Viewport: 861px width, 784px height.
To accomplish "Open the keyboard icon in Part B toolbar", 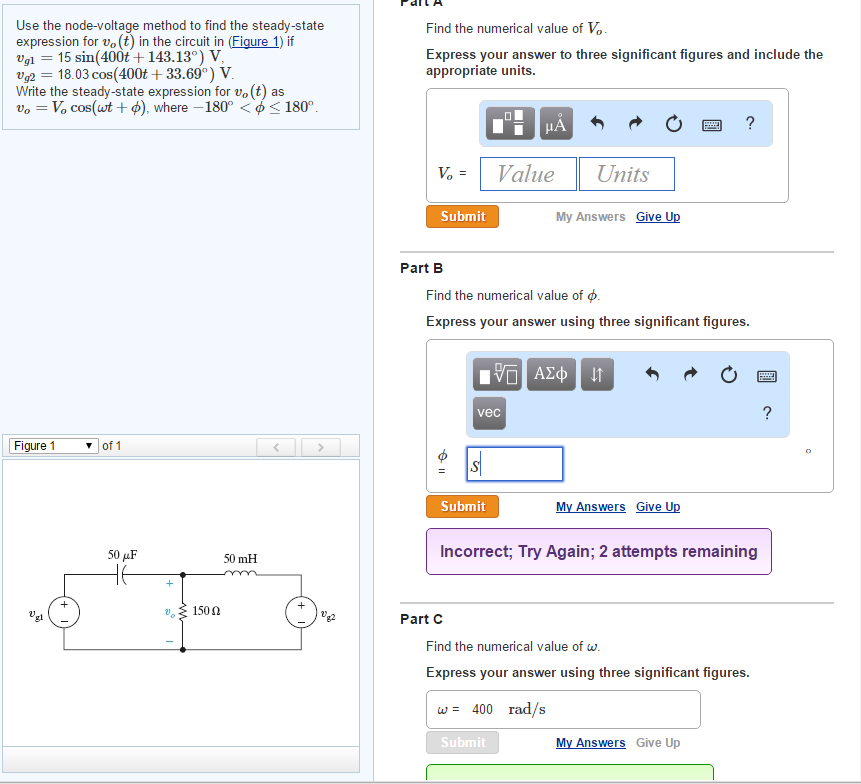I will pos(766,375).
